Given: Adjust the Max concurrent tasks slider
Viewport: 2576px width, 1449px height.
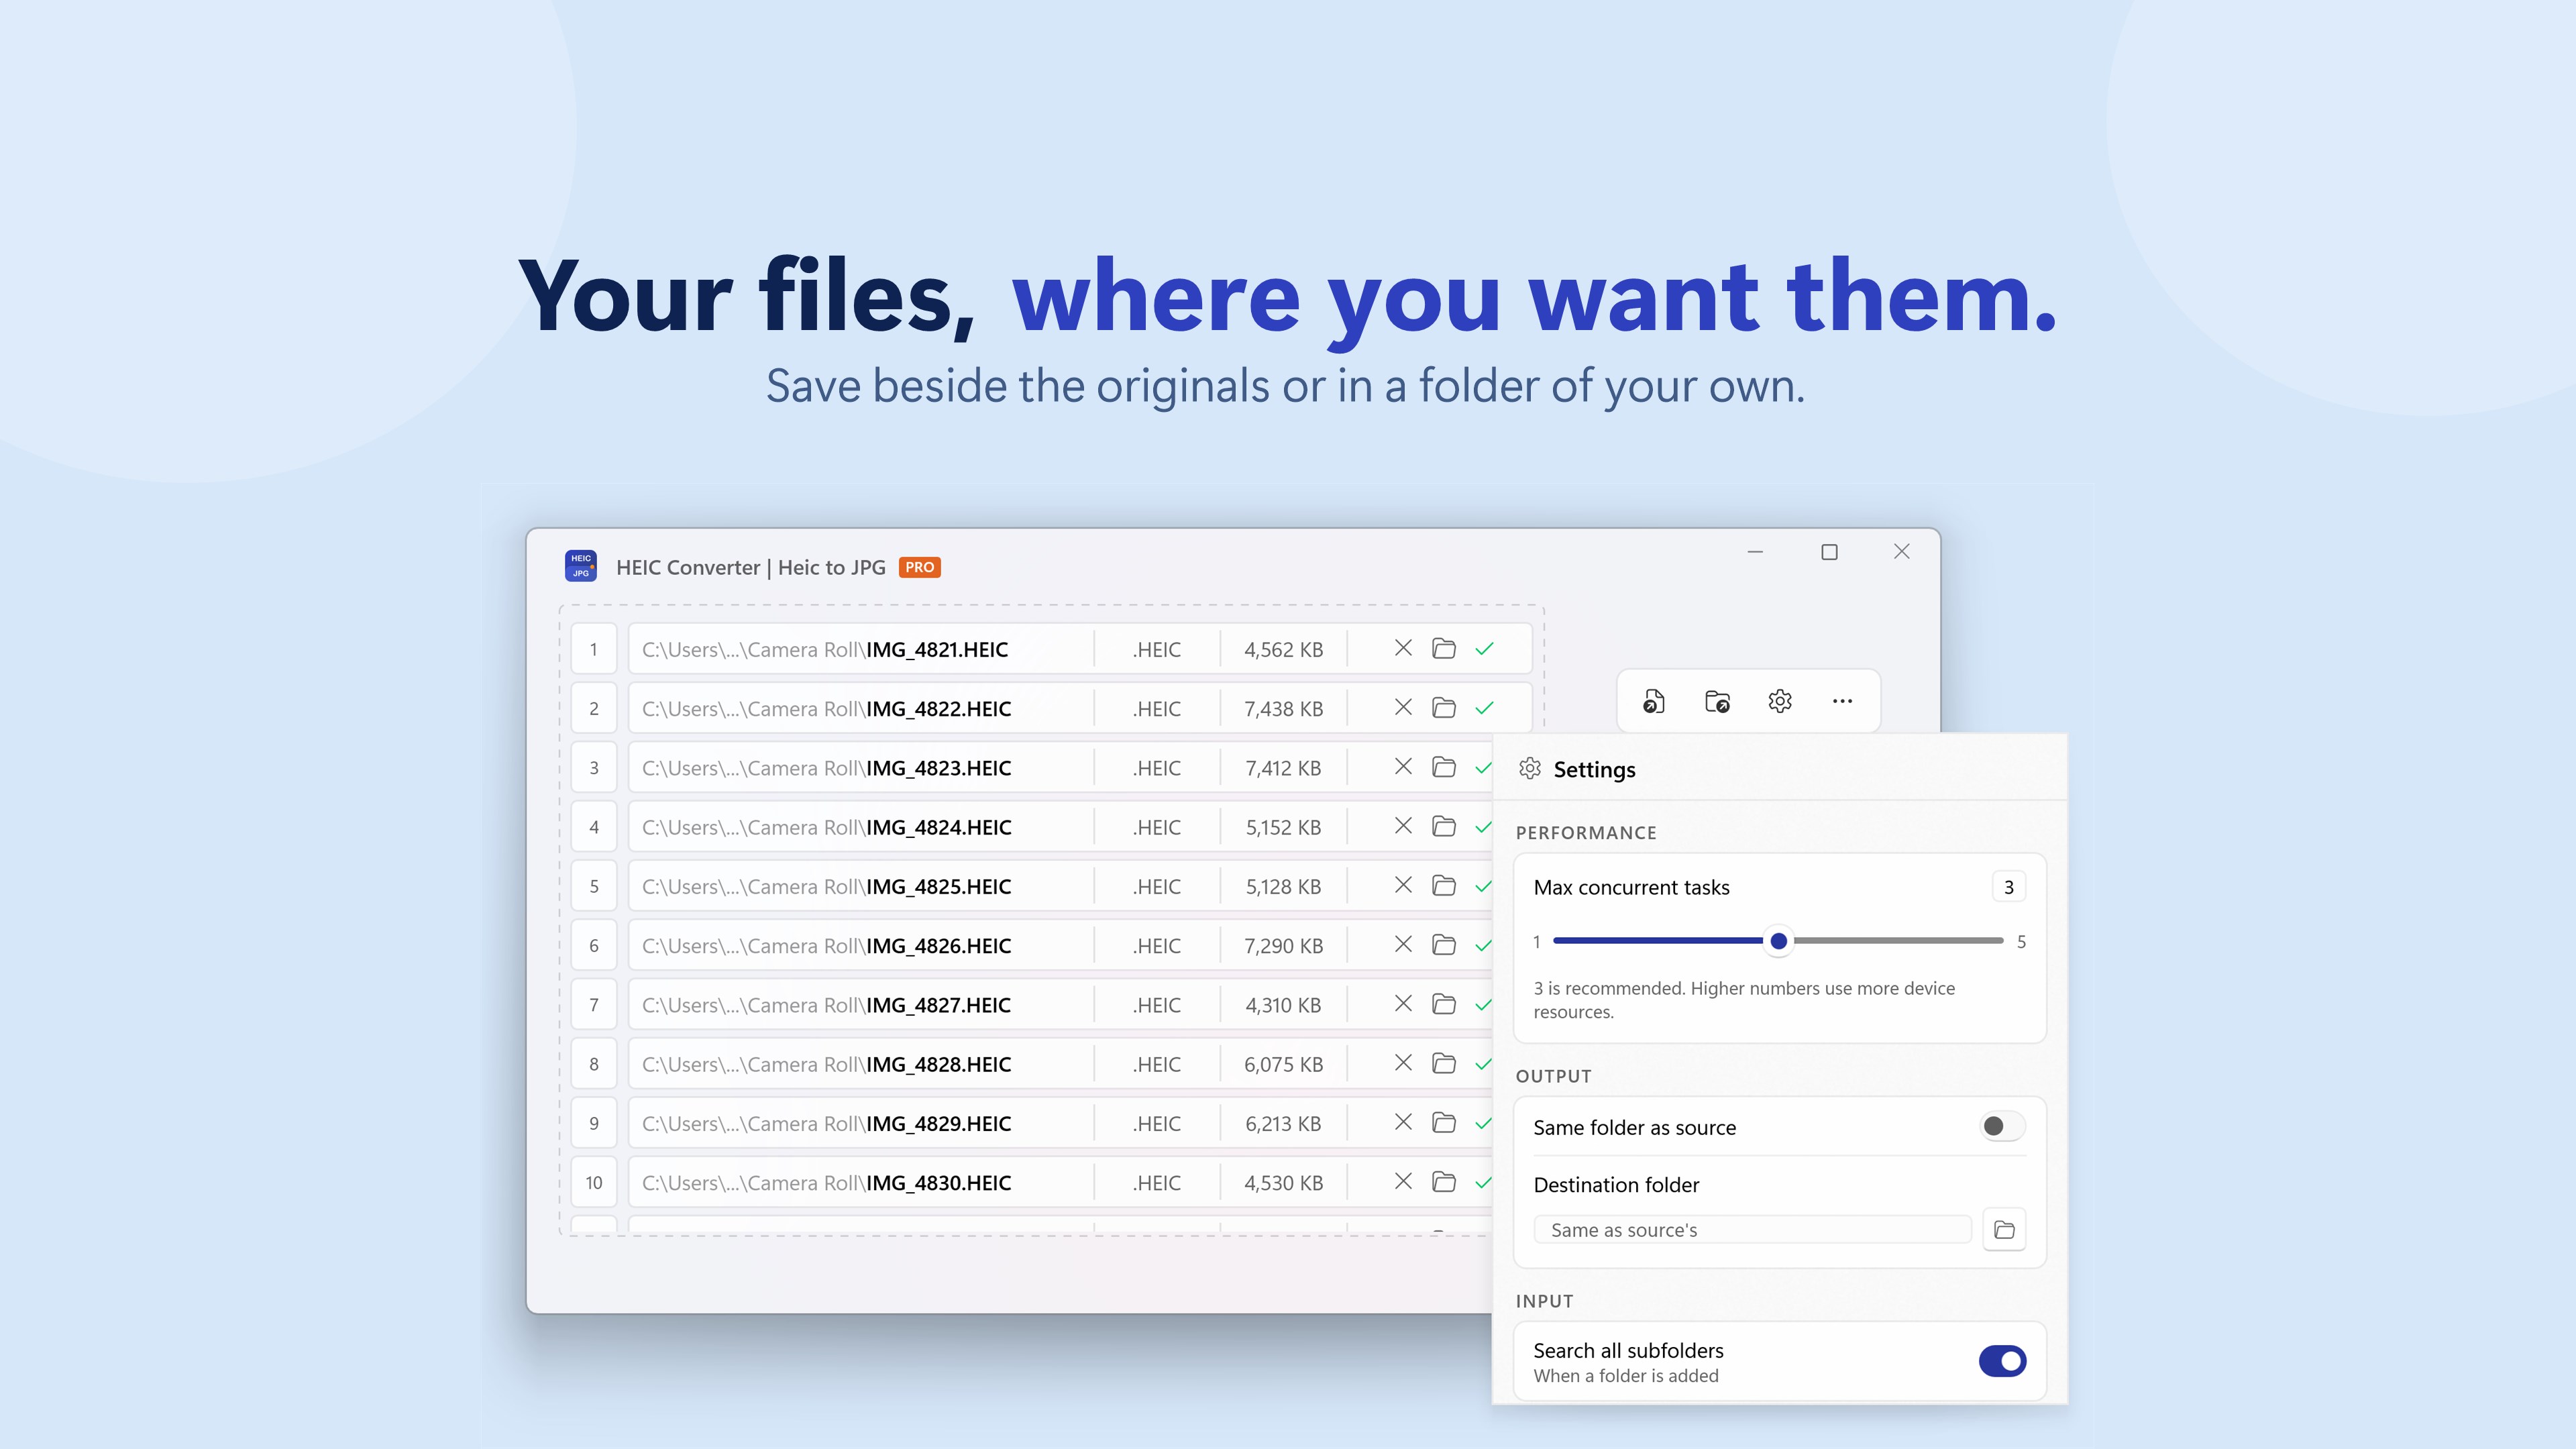Looking at the screenshot, I should point(1778,941).
